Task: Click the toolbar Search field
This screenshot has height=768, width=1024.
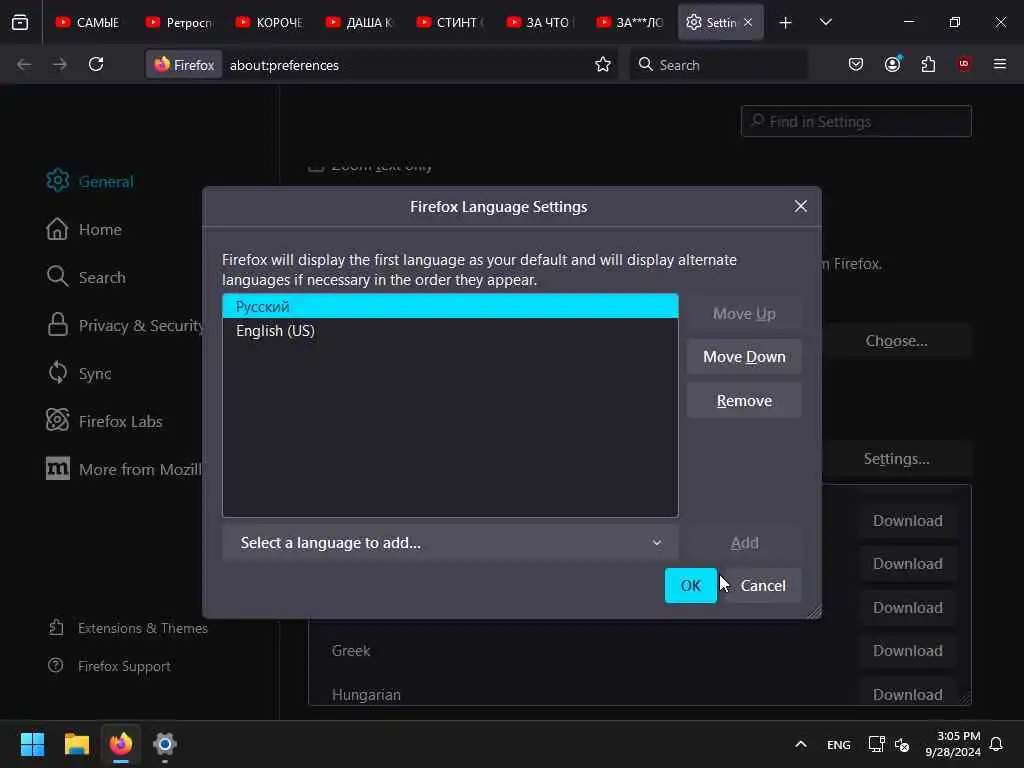Action: pos(718,65)
